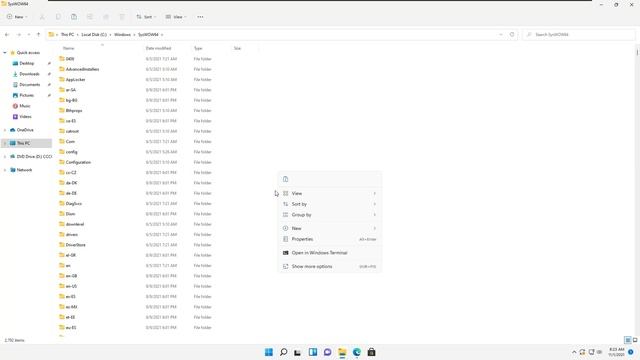Choose Open in Windows Terminal

tap(330, 253)
